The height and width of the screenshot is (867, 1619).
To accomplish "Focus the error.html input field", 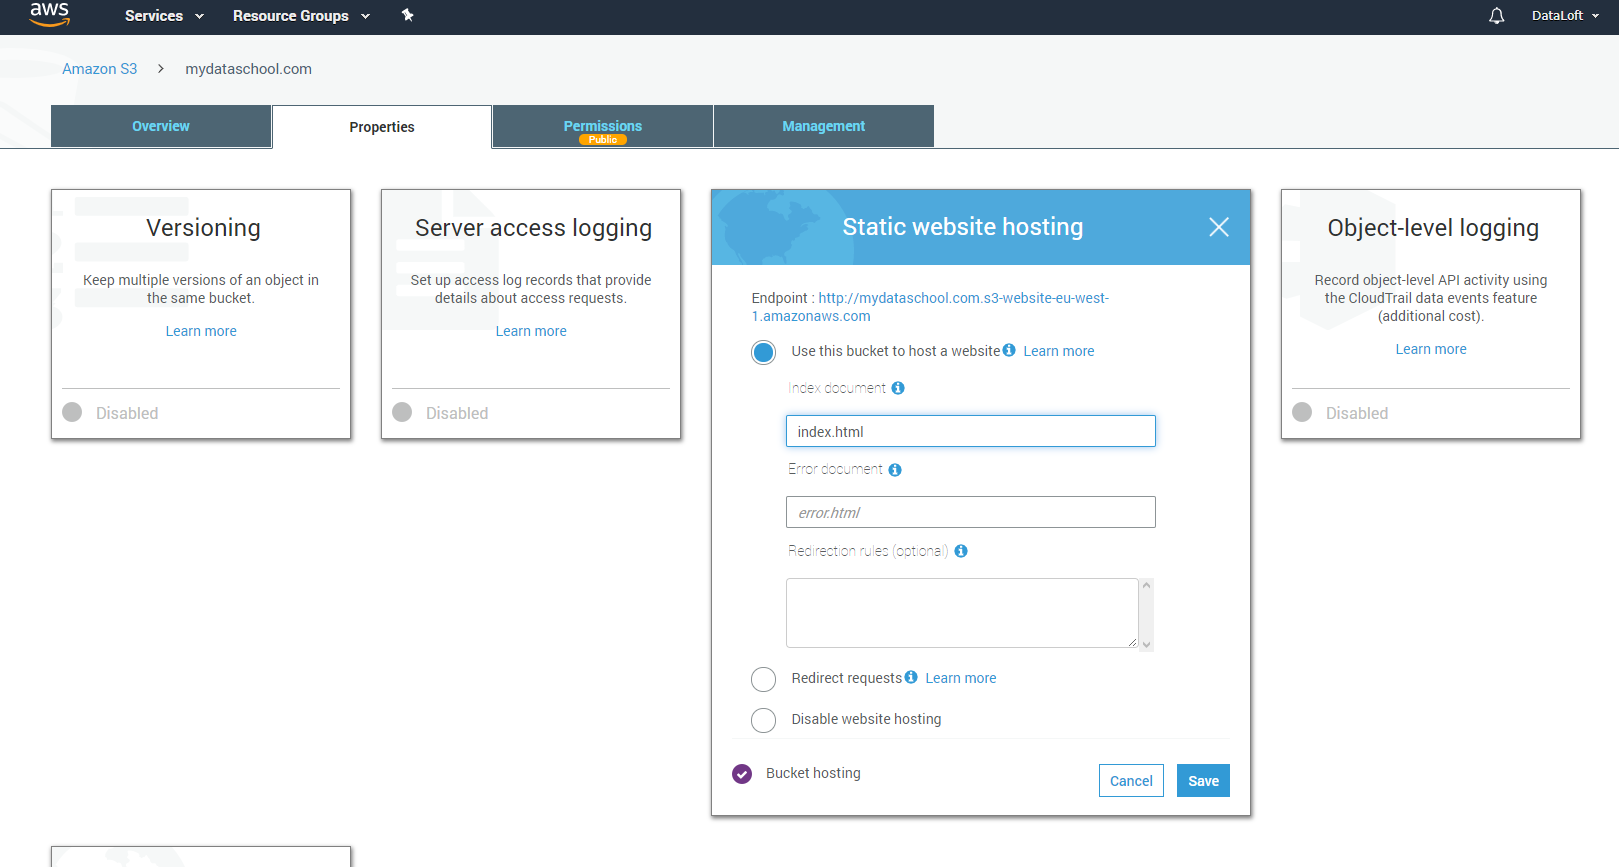I will pyautogui.click(x=971, y=512).
